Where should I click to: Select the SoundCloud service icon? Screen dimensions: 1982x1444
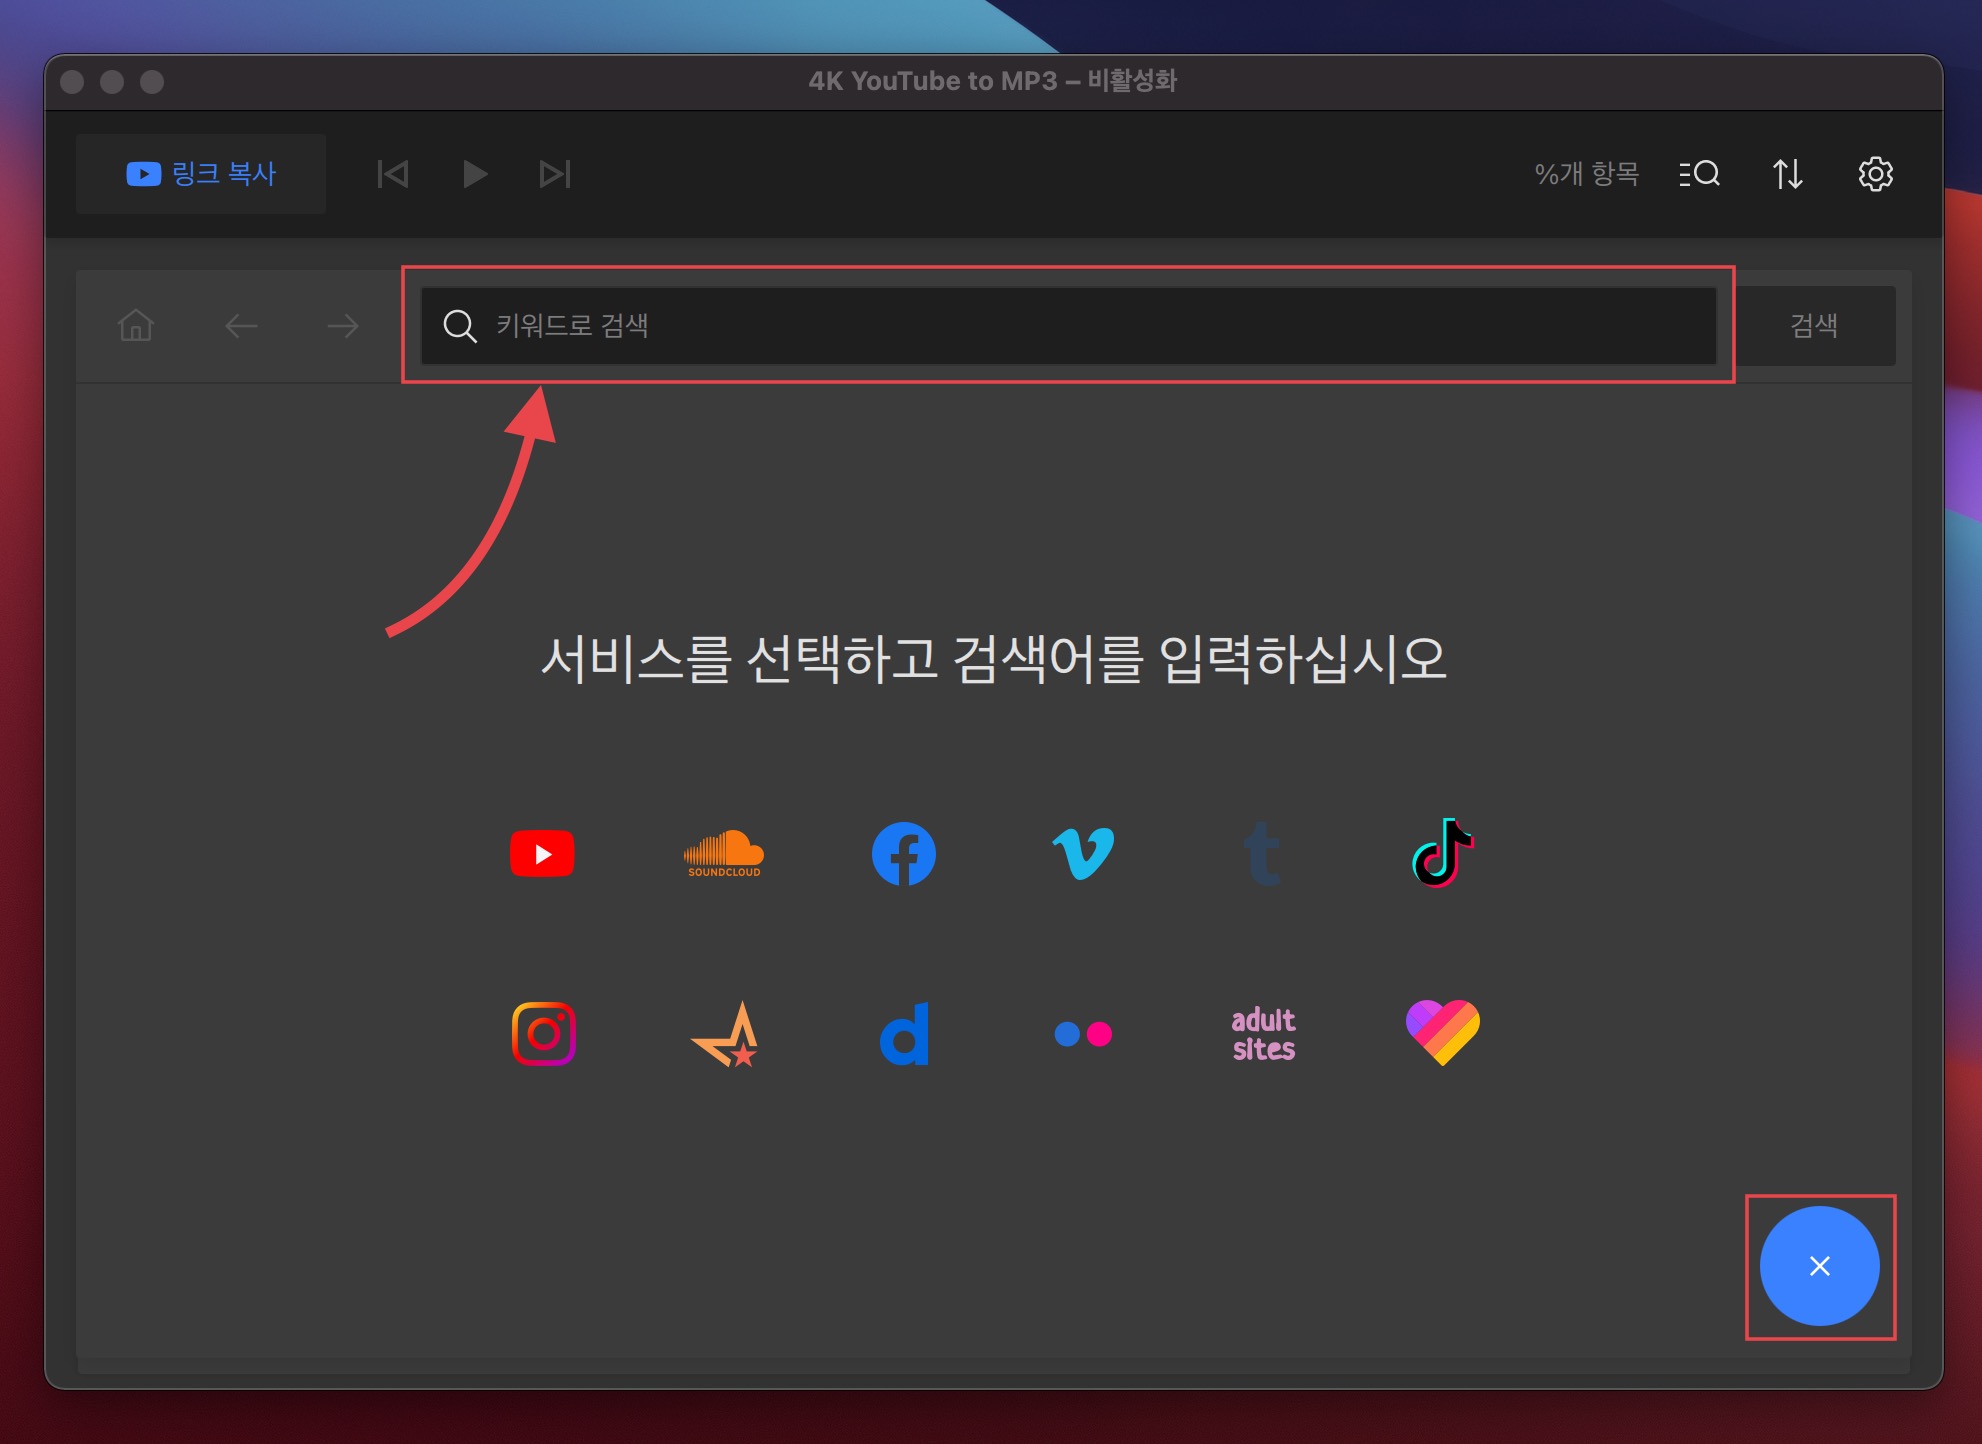tap(723, 854)
